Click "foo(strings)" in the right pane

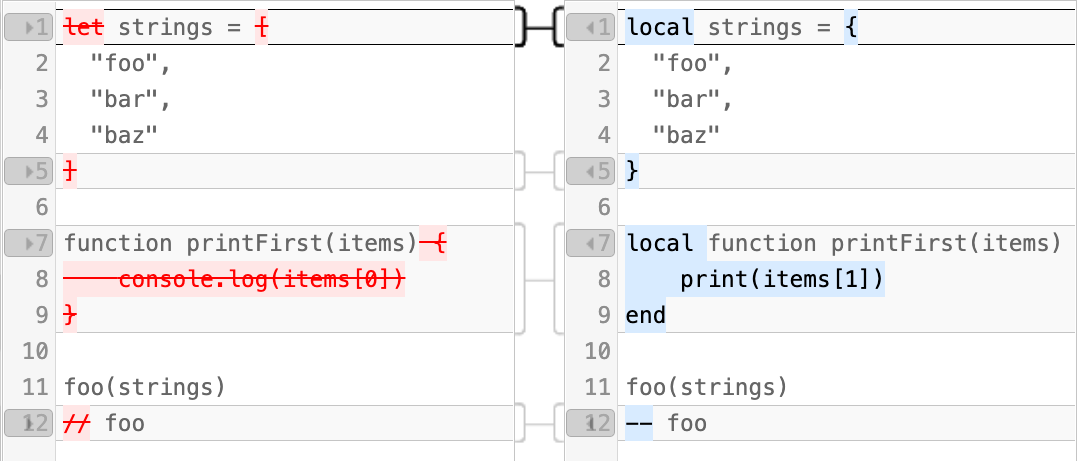tap(707, 388)
